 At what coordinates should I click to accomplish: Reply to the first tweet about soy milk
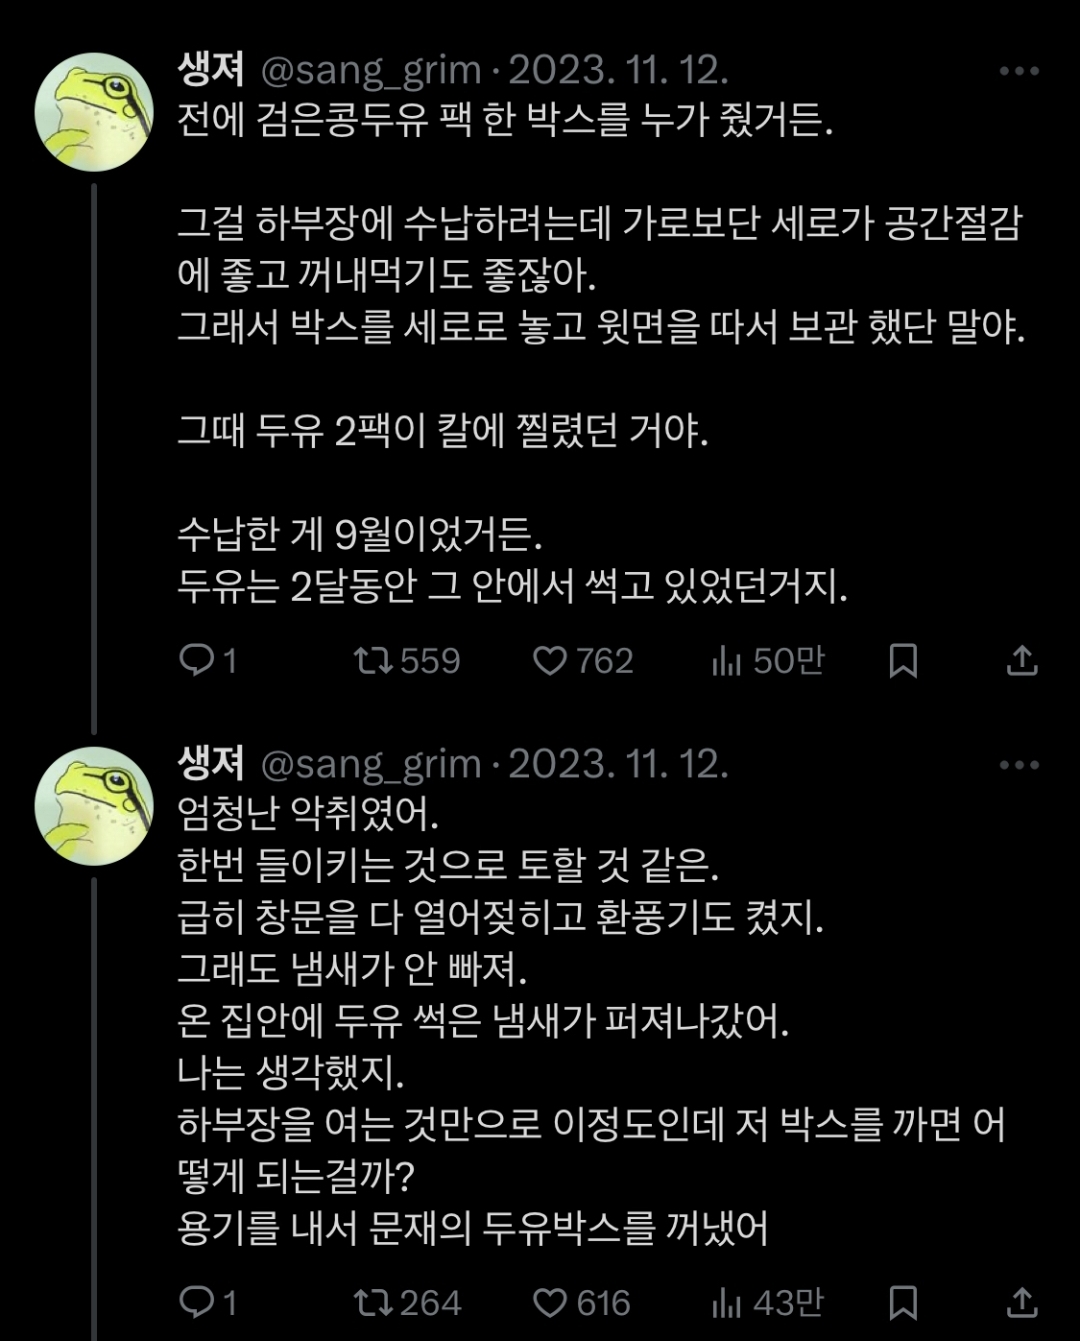point(197,660)
